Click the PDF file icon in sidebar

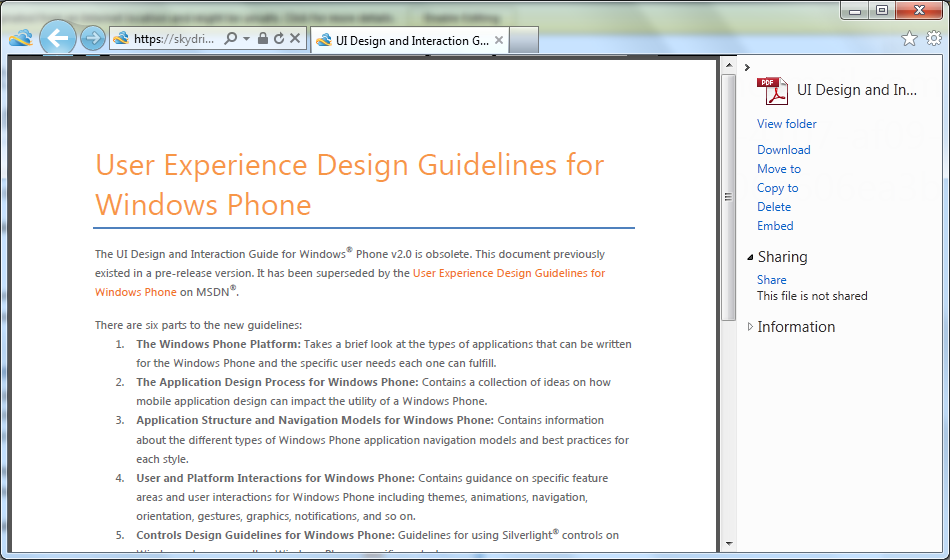point(772,91)
